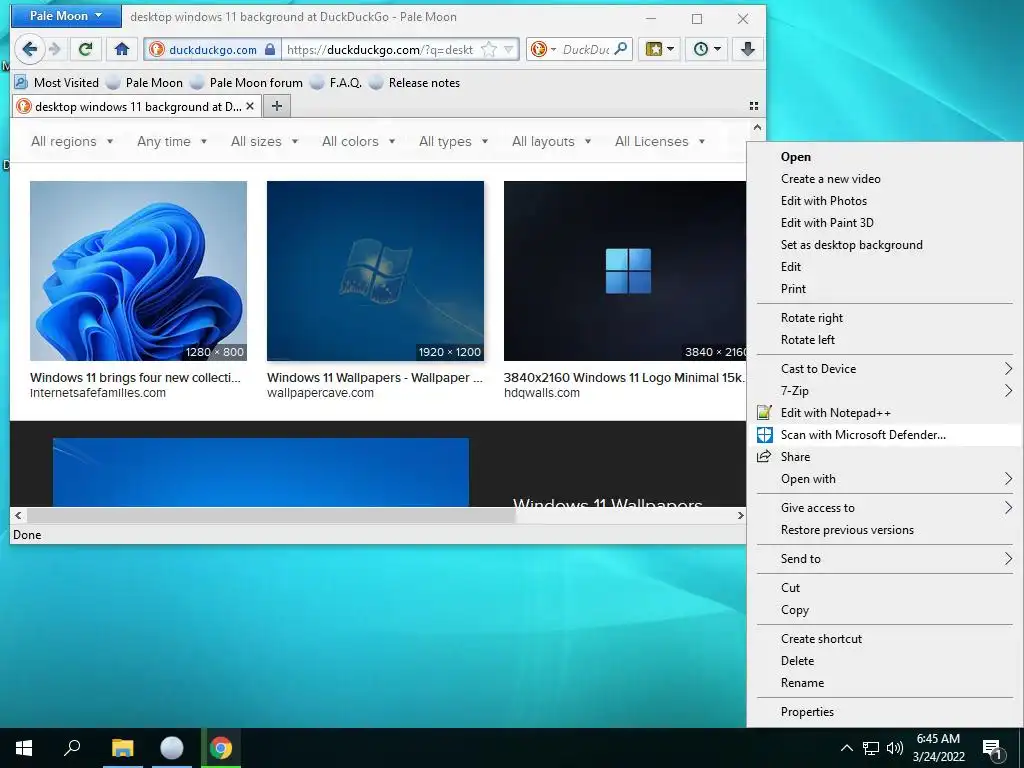Open the volume speaker tray icon
This screenshot has height=768, width=1024.
[894, 748]
